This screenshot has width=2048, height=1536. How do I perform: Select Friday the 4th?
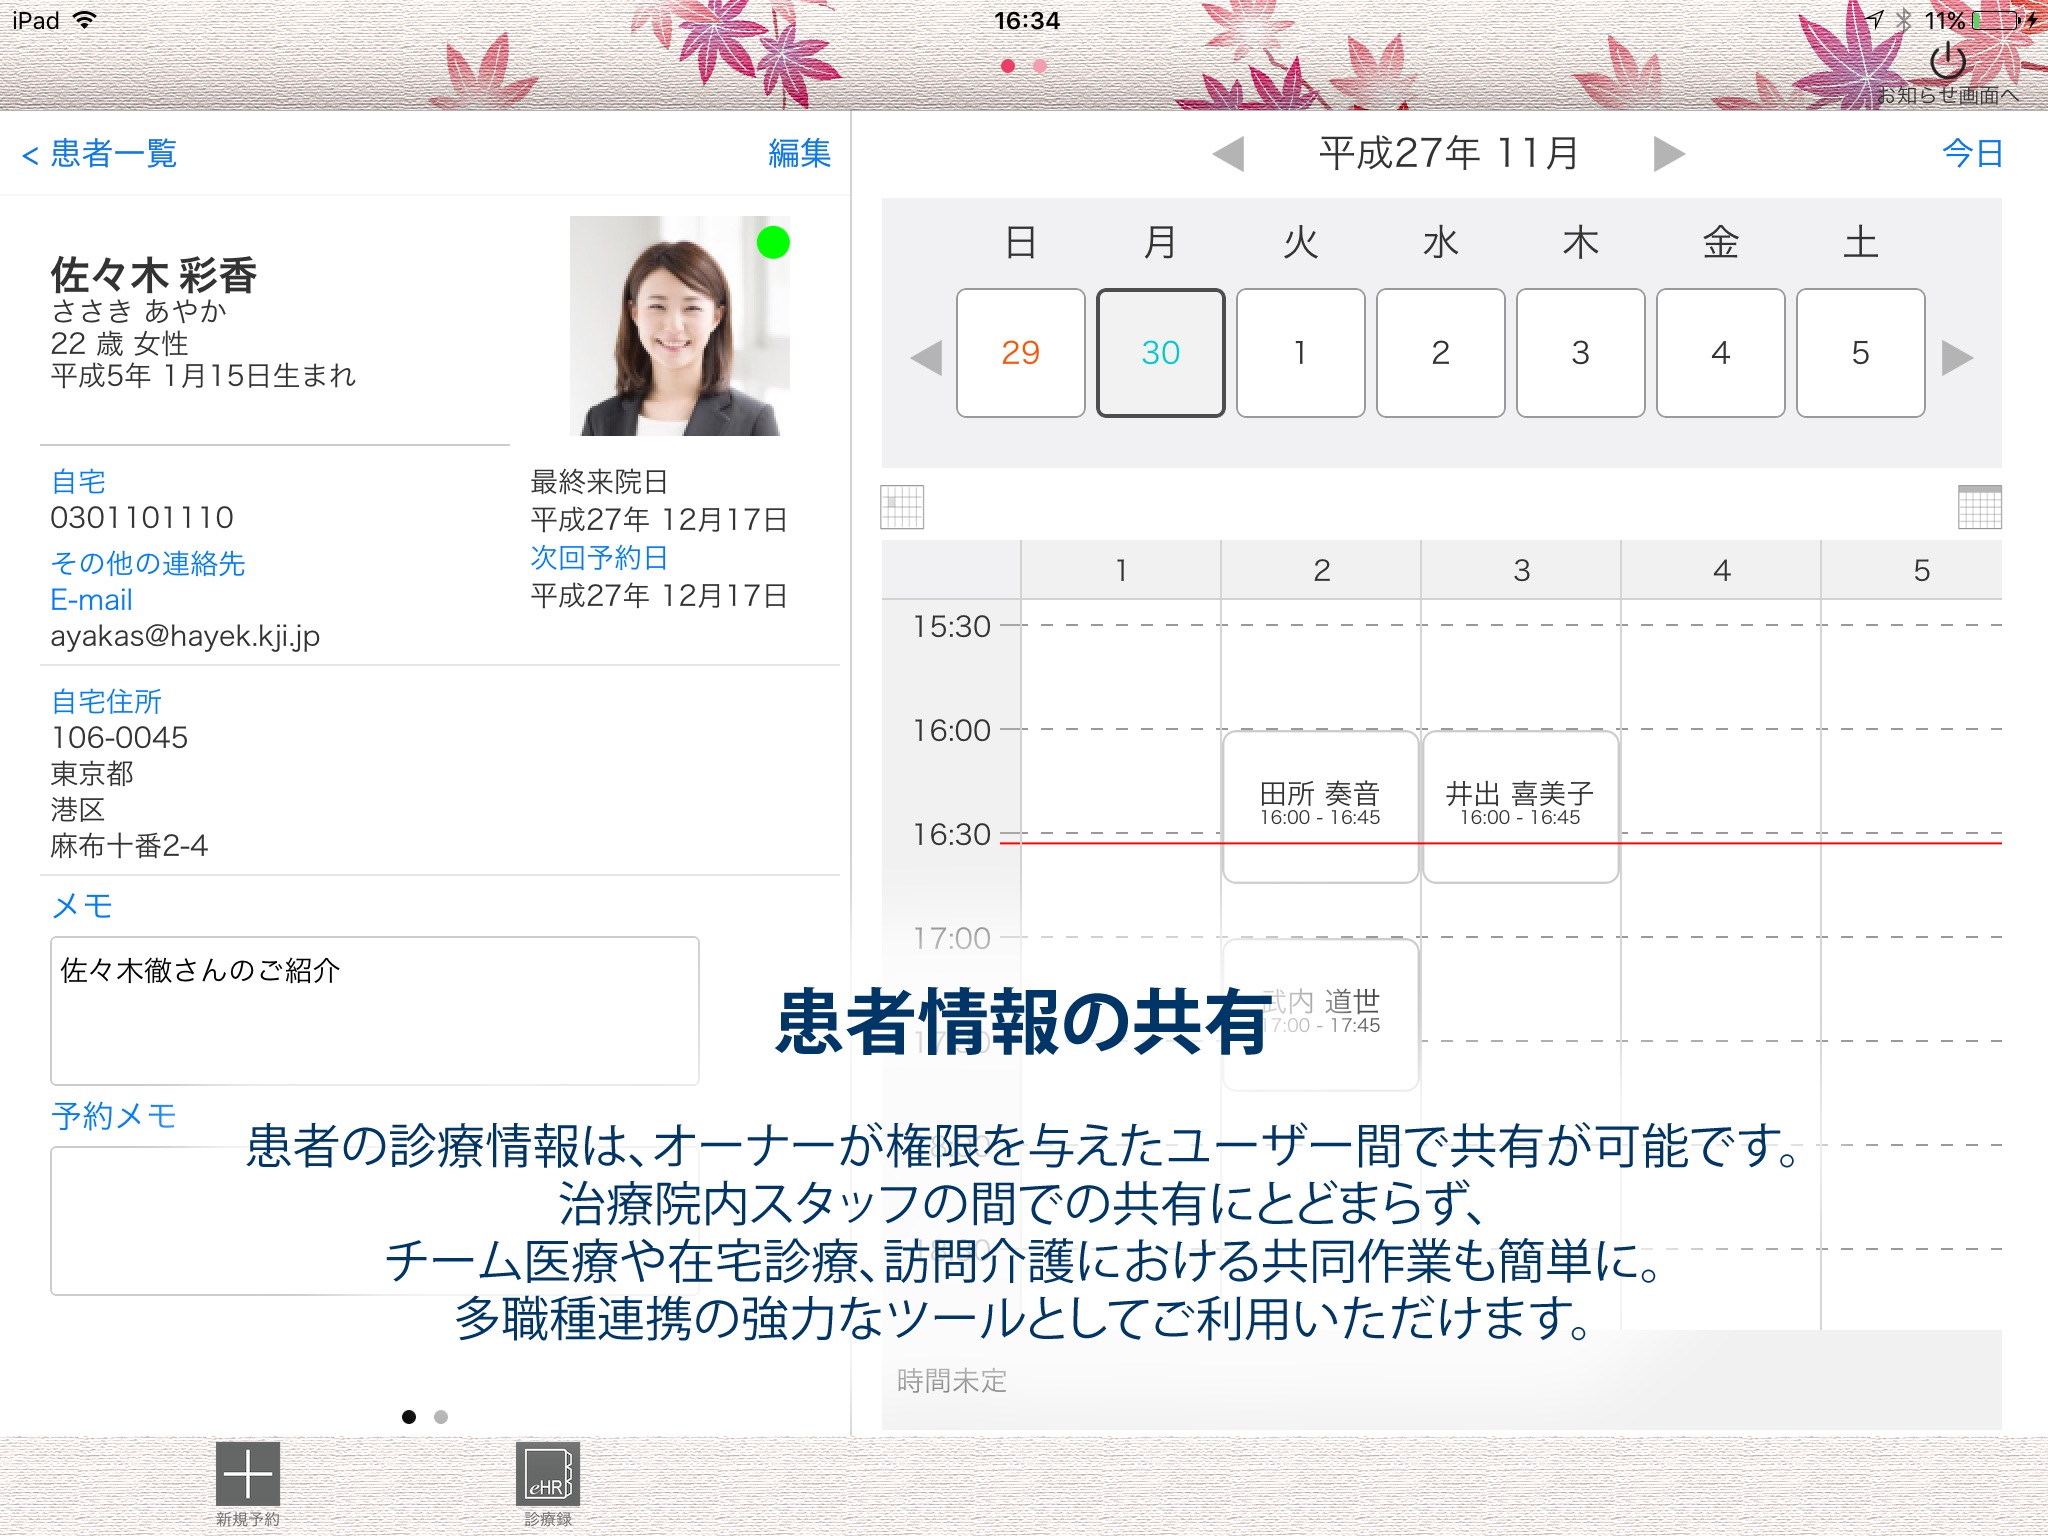click(1721, 353)
